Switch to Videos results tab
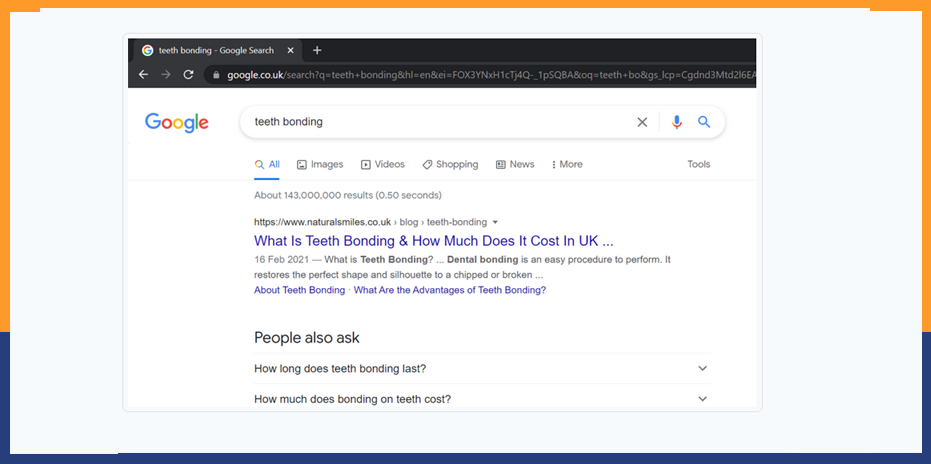Screen dimensions: 931x464 [383, 165]
